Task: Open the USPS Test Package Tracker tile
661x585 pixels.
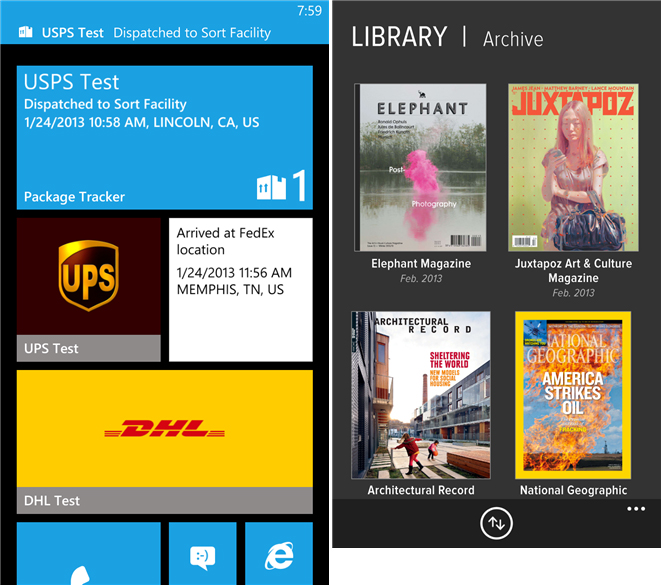Action: (164, 138)
